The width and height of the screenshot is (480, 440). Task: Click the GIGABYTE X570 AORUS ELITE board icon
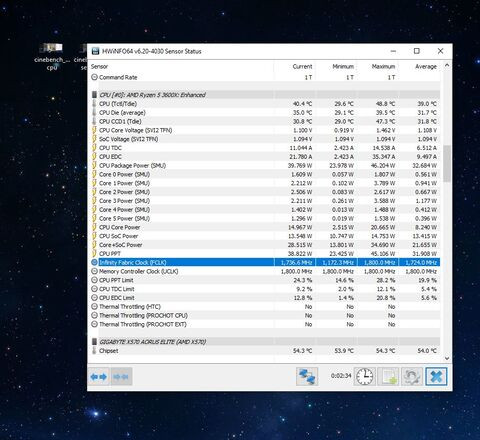[94, 342]
